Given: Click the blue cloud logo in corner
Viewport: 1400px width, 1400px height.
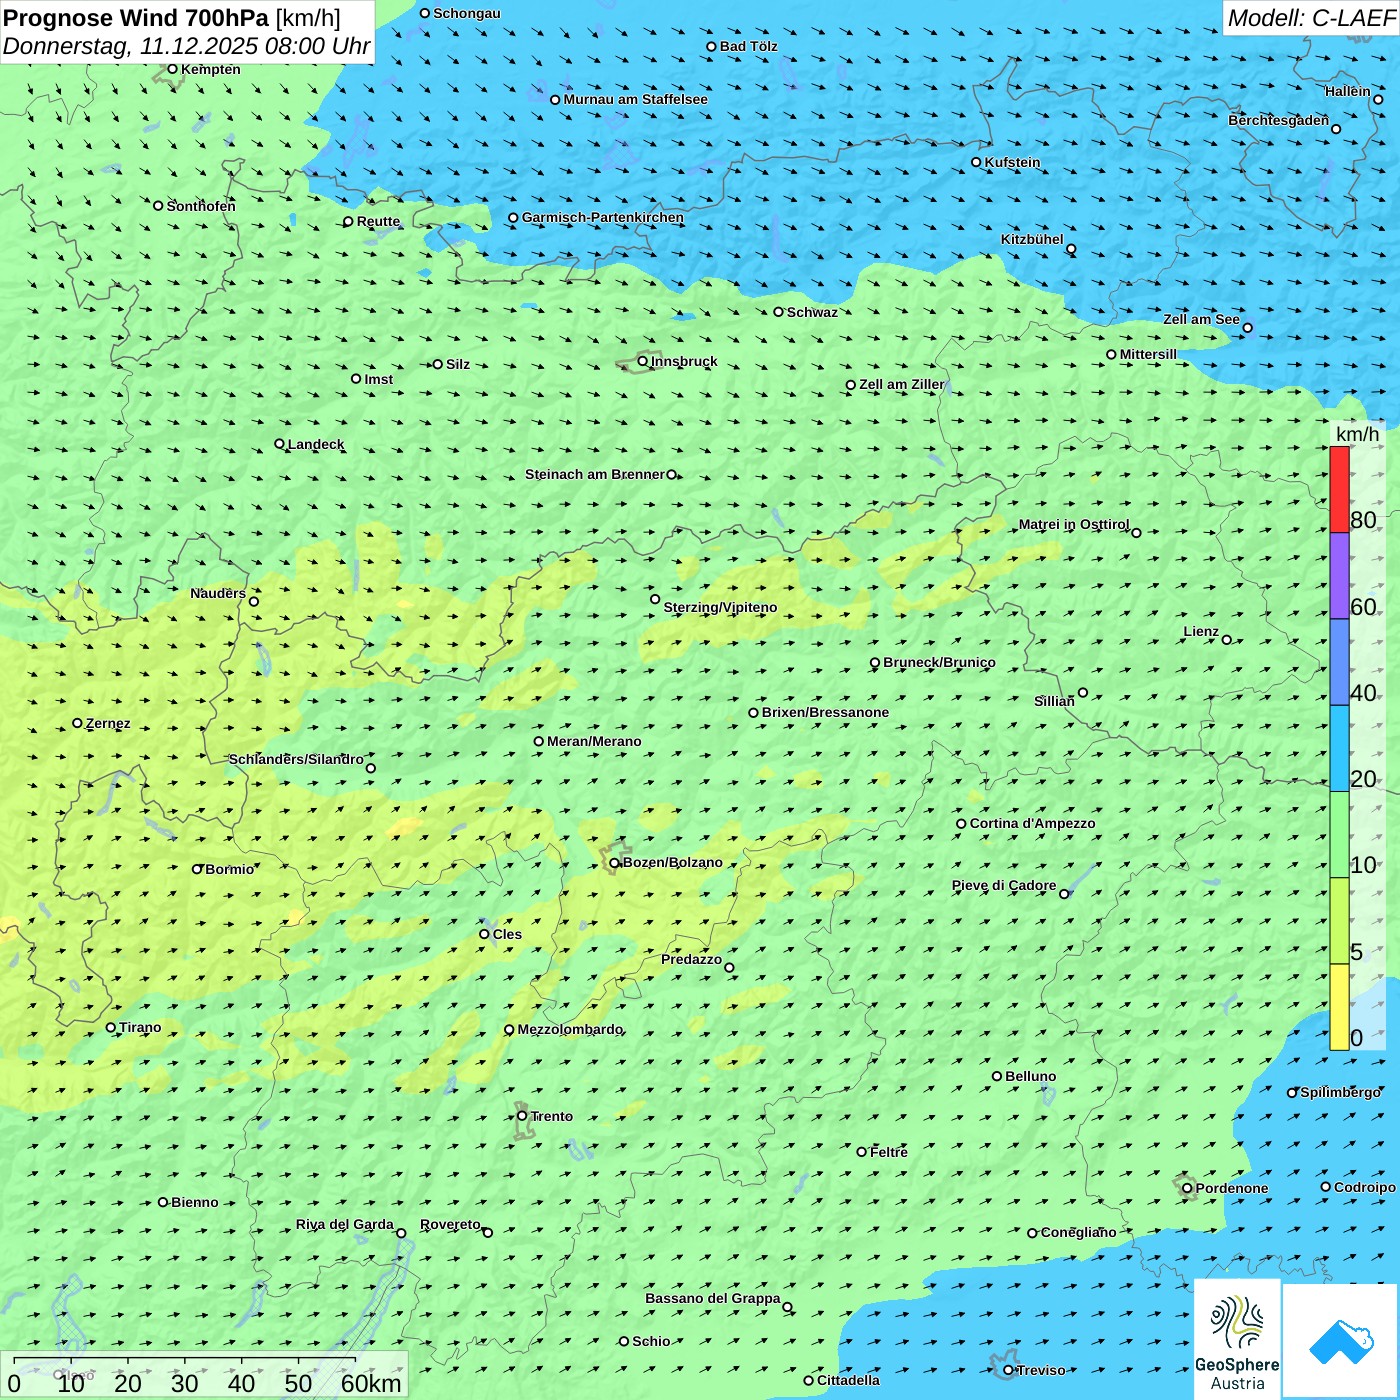Looking at the screenshot, I should tap(1341, 1340).
